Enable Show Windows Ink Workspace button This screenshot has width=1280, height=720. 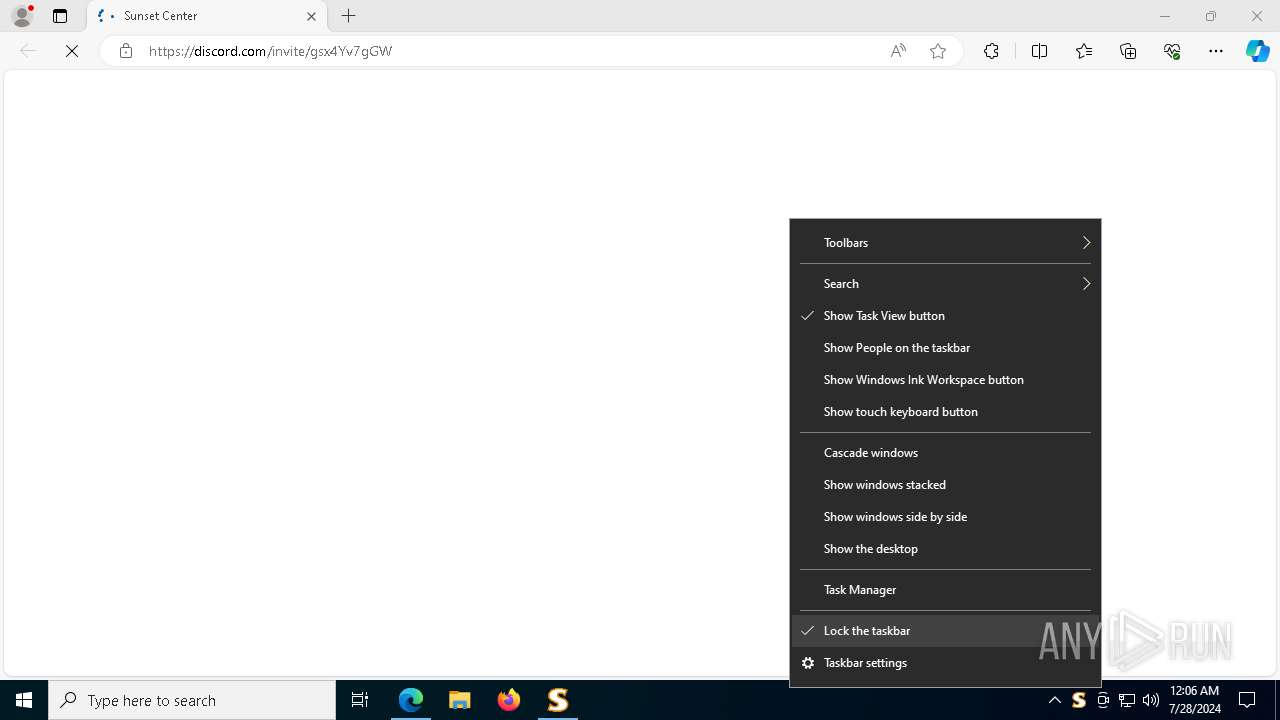(945, 380)
